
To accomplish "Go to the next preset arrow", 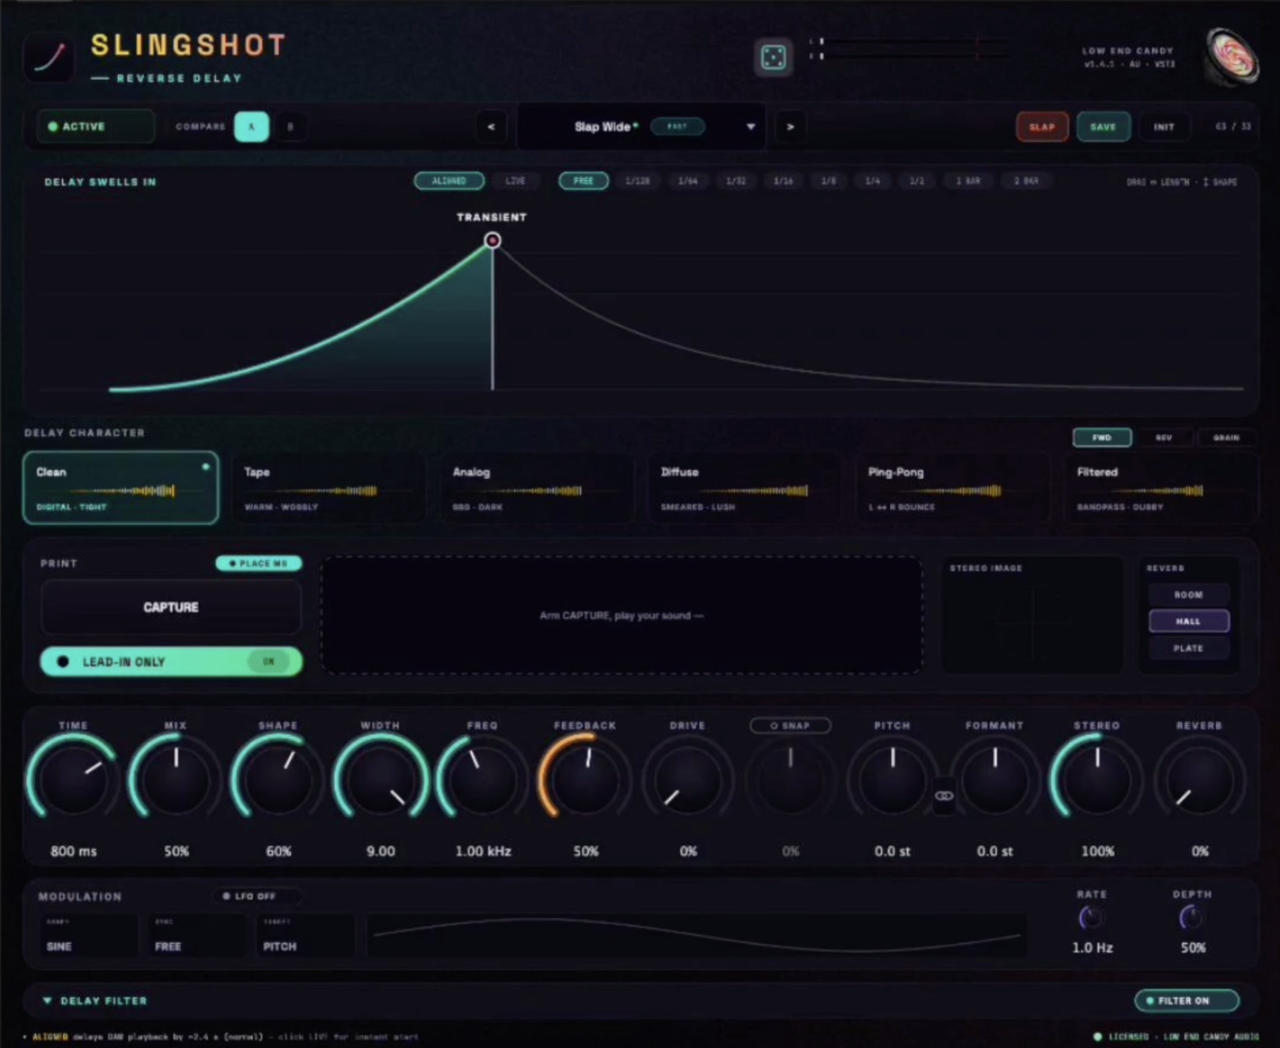I will click(x=790, y=127).
